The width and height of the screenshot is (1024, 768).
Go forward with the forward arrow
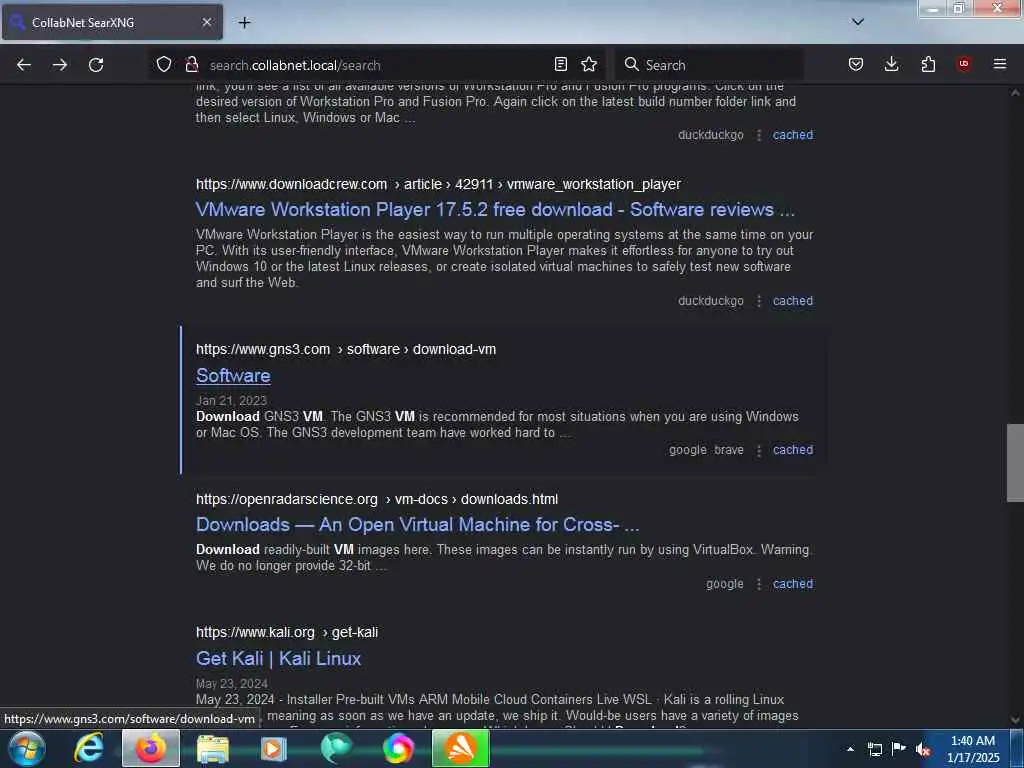(x=60, y=65)
